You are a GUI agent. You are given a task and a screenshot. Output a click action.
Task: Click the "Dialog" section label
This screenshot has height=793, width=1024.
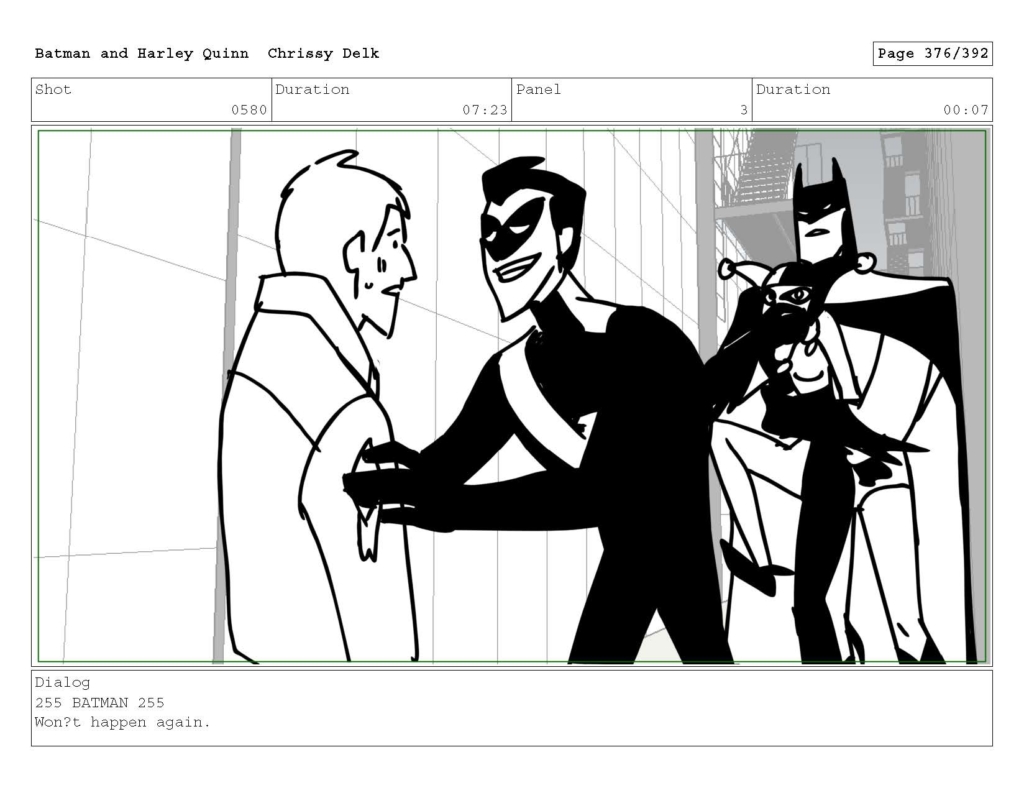[x=63, y=683]
